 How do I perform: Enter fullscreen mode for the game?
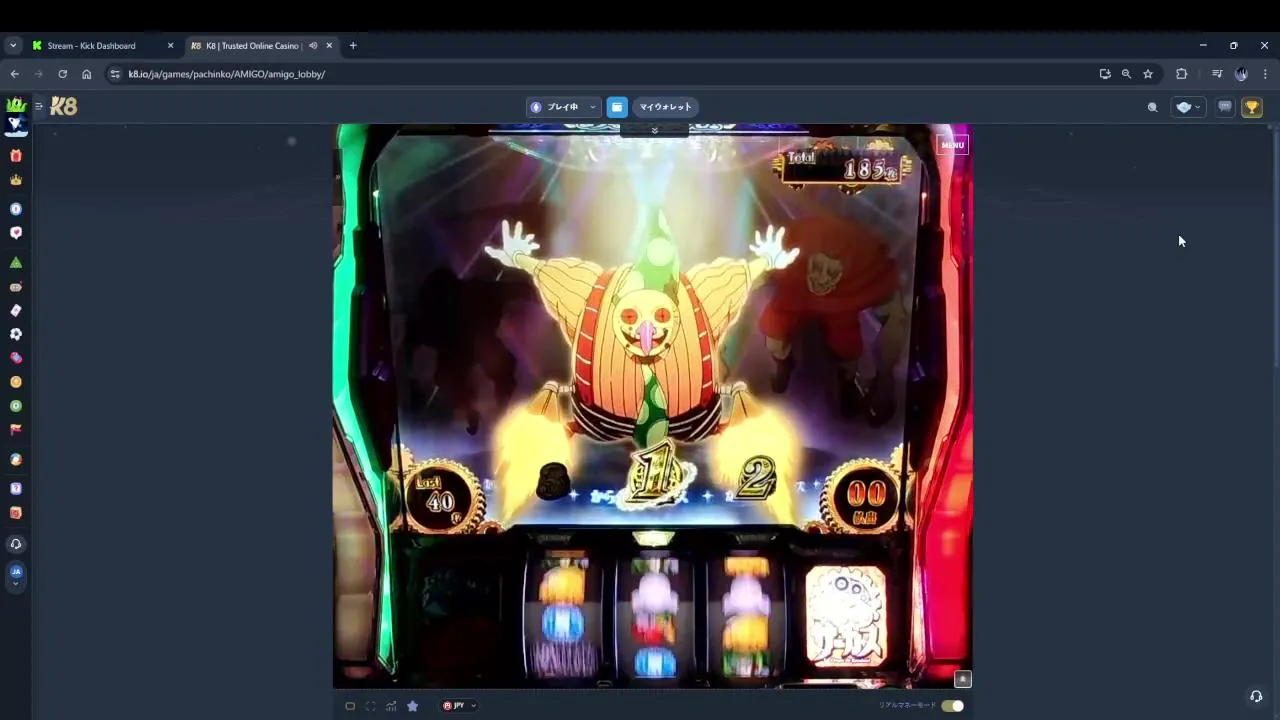370,706
